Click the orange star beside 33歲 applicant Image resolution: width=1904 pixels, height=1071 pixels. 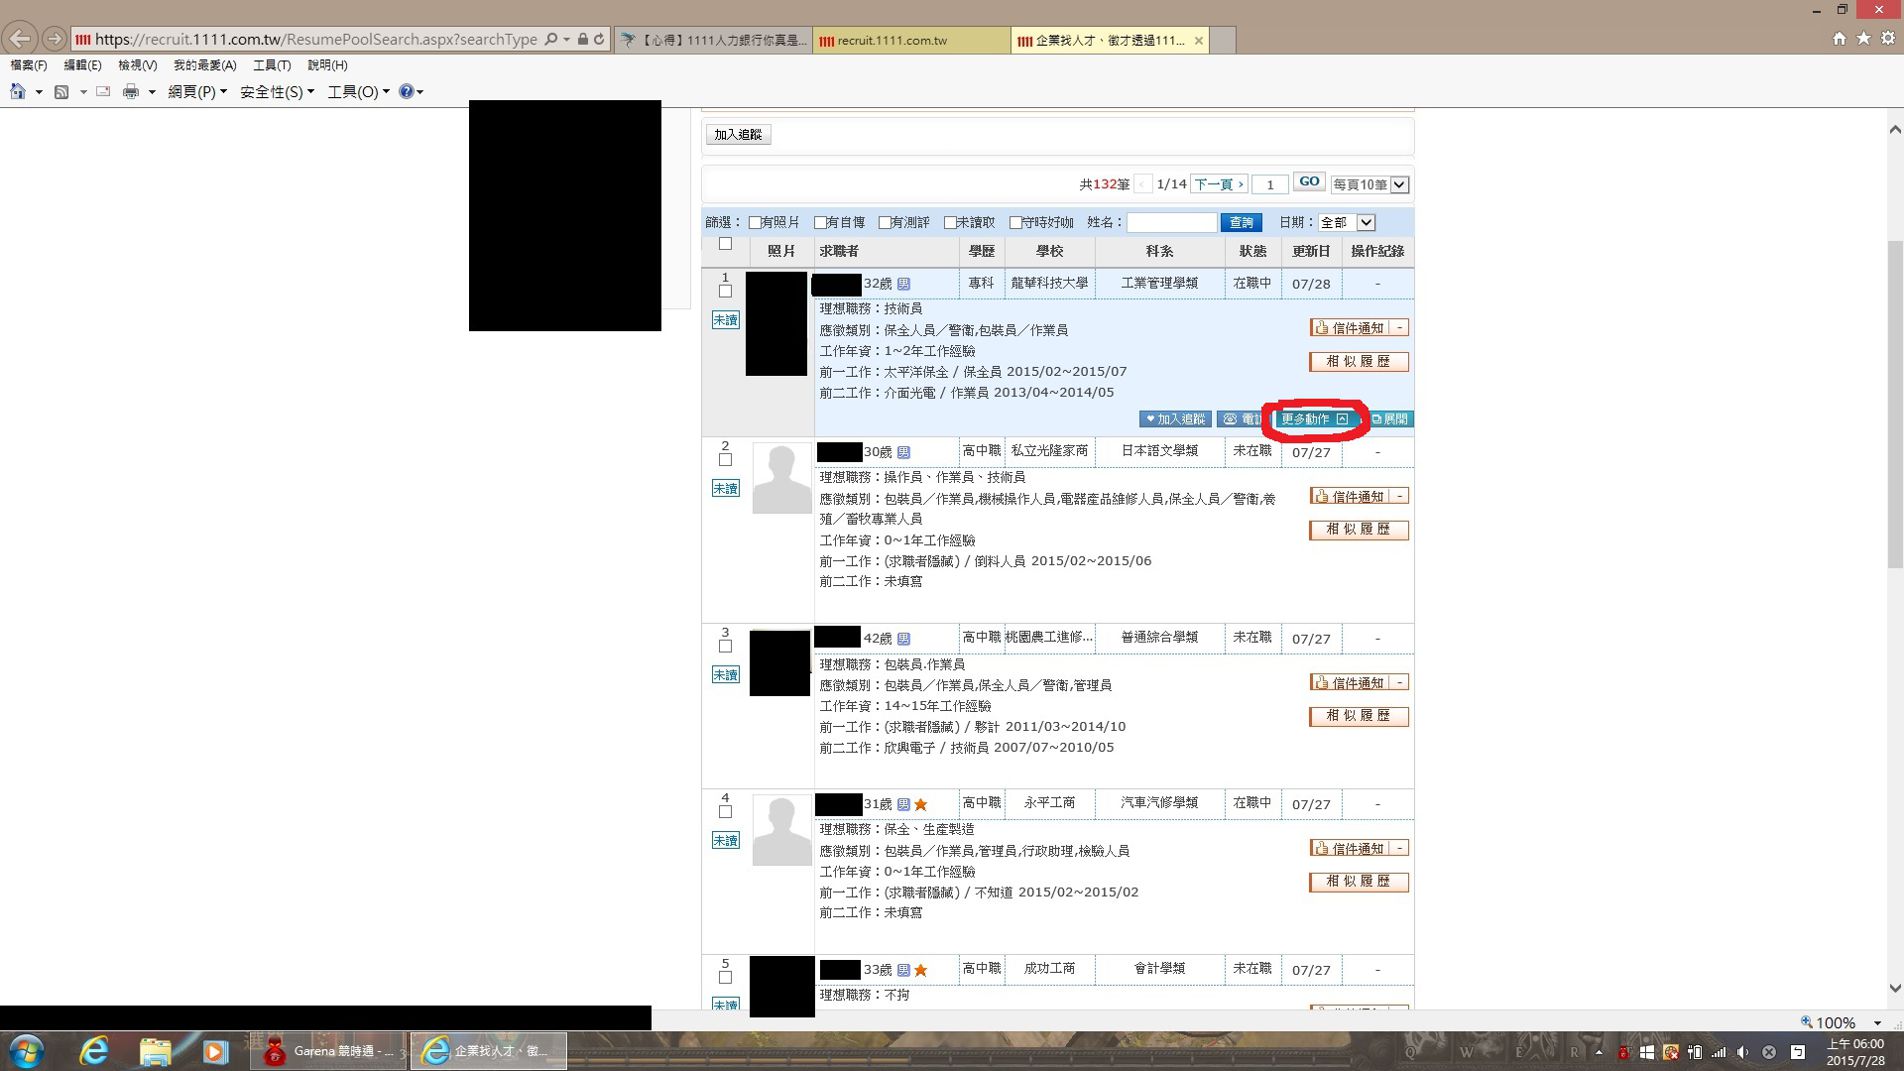(x=921, y=970)
